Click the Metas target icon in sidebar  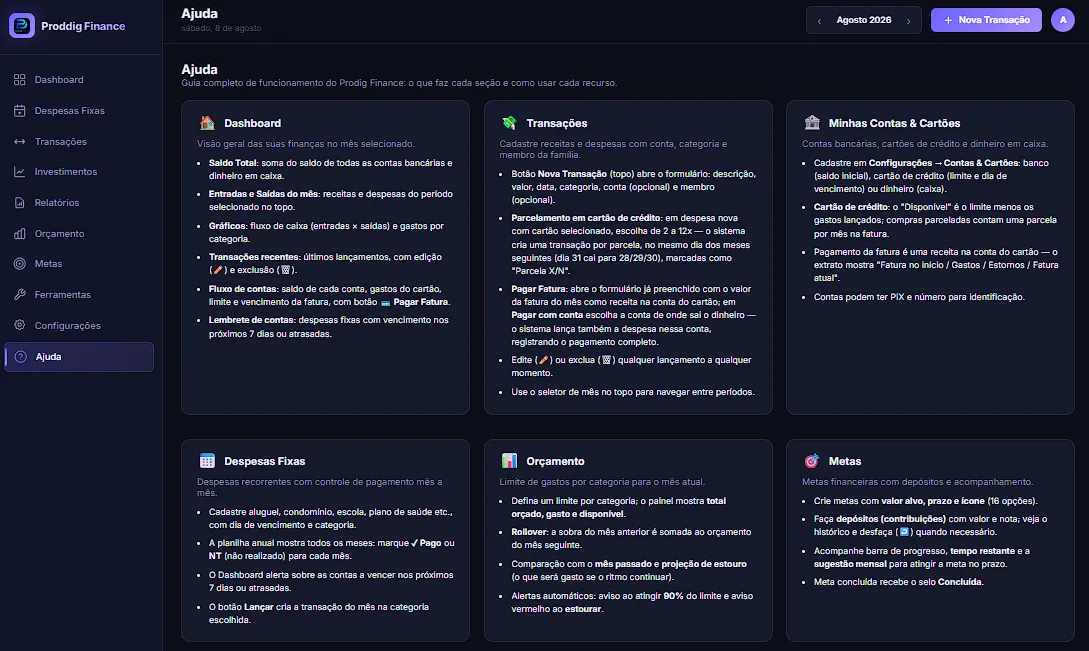click(19, 264)
